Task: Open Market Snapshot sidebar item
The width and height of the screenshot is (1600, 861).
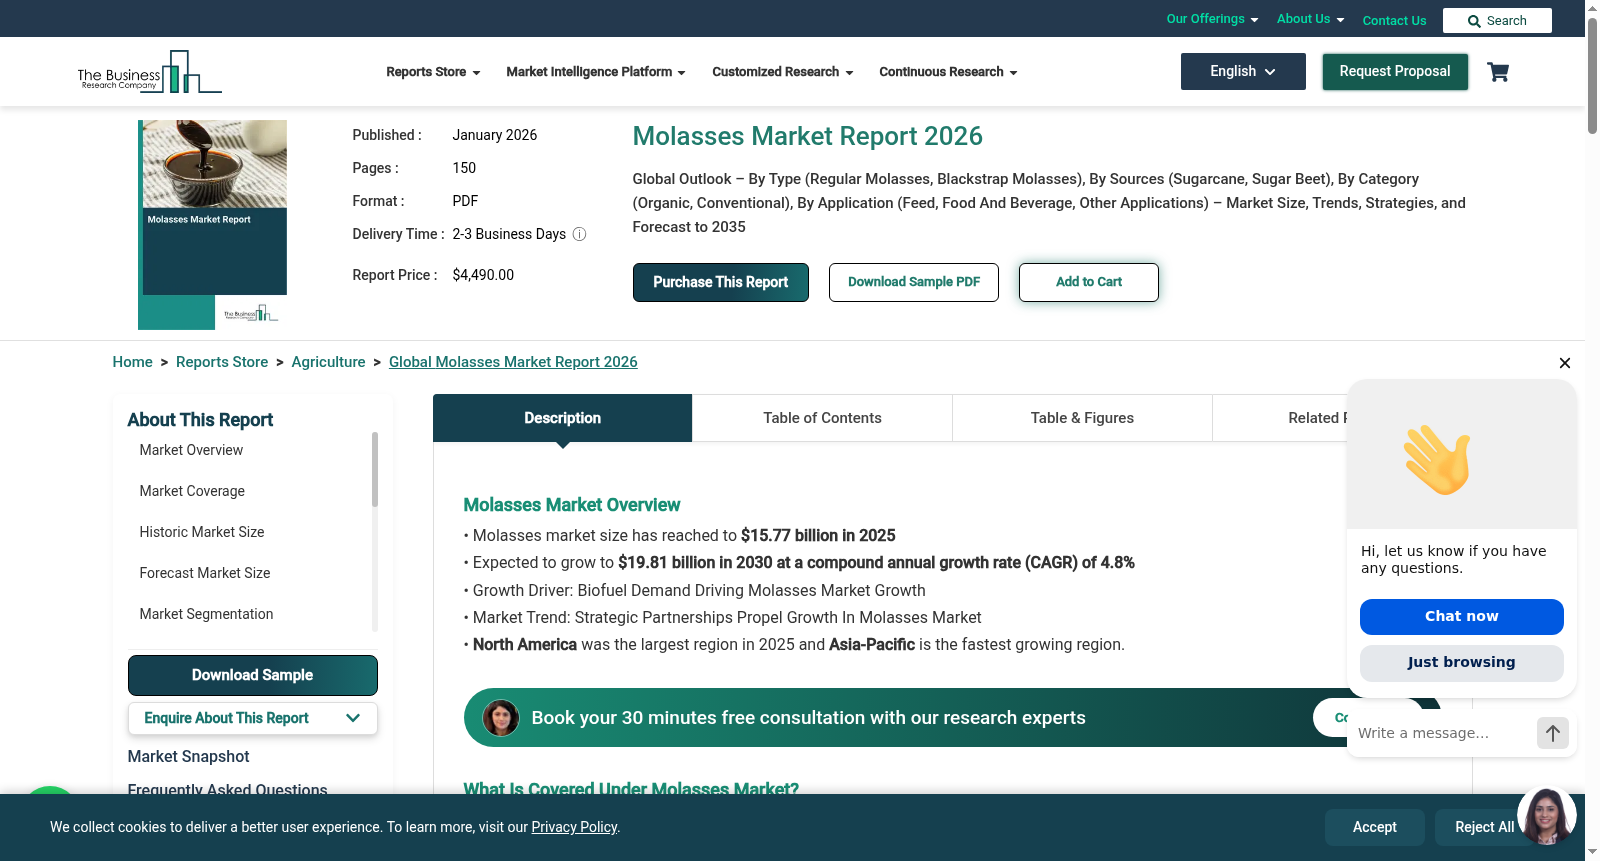Action: coord(188,757)
